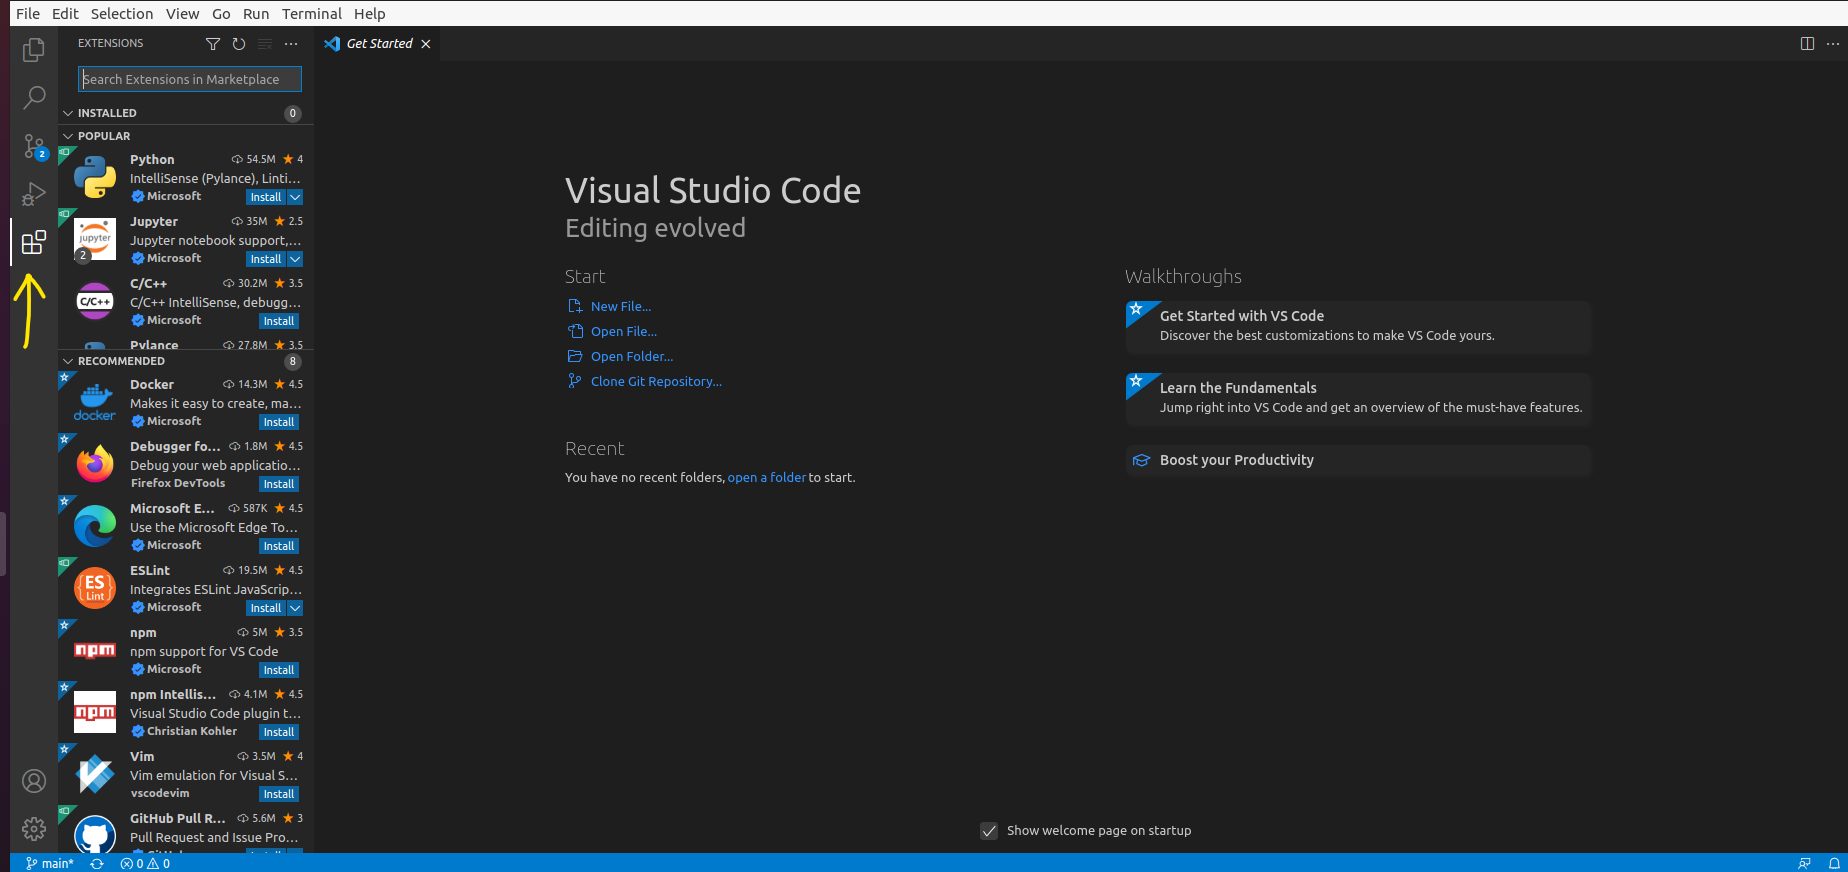Open the Accounts menu icon
1848x872 pixels.
tap(34, 781)
